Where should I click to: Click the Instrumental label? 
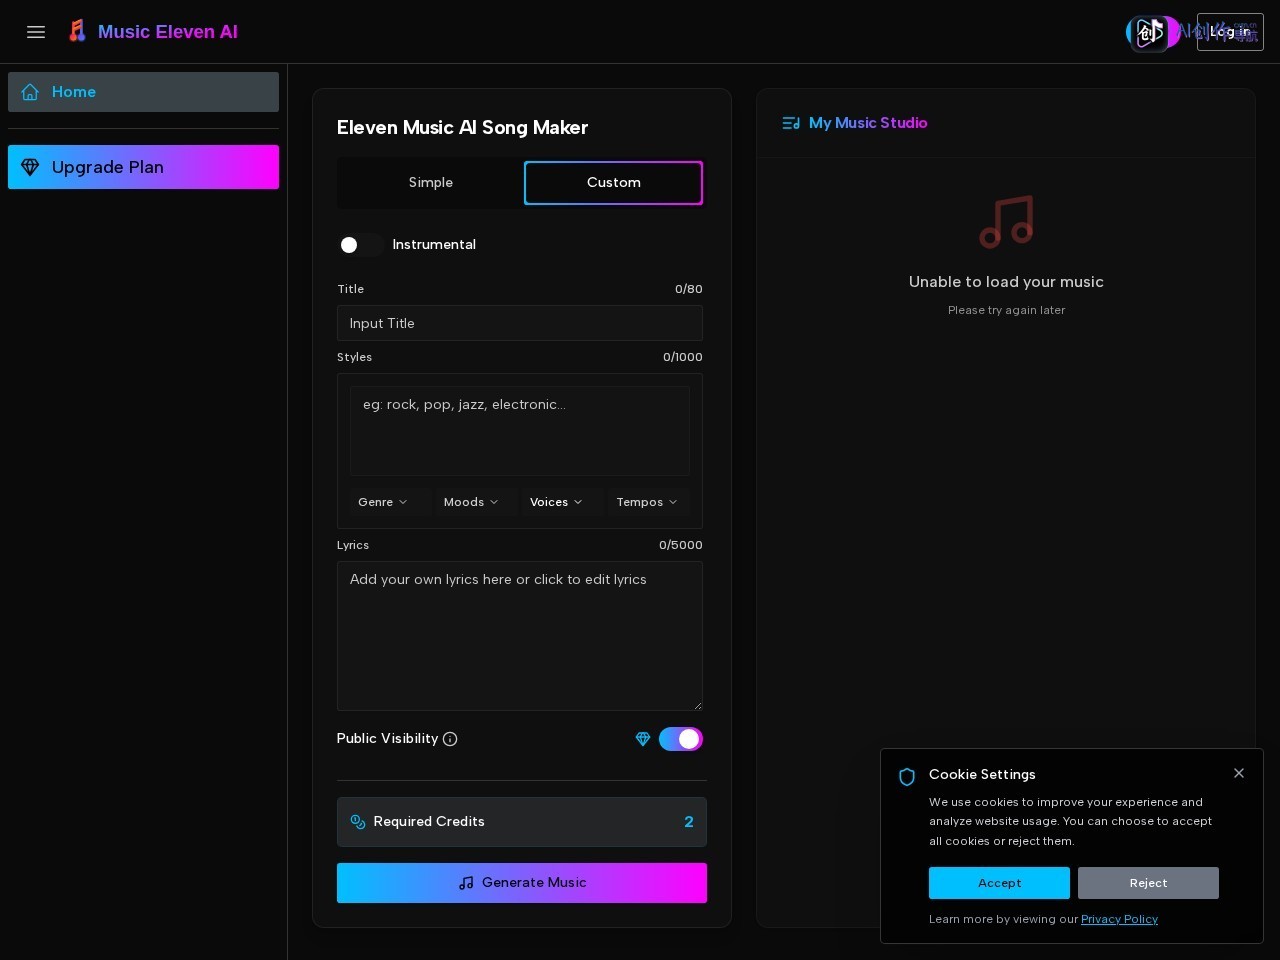click(x=434, y=245)
